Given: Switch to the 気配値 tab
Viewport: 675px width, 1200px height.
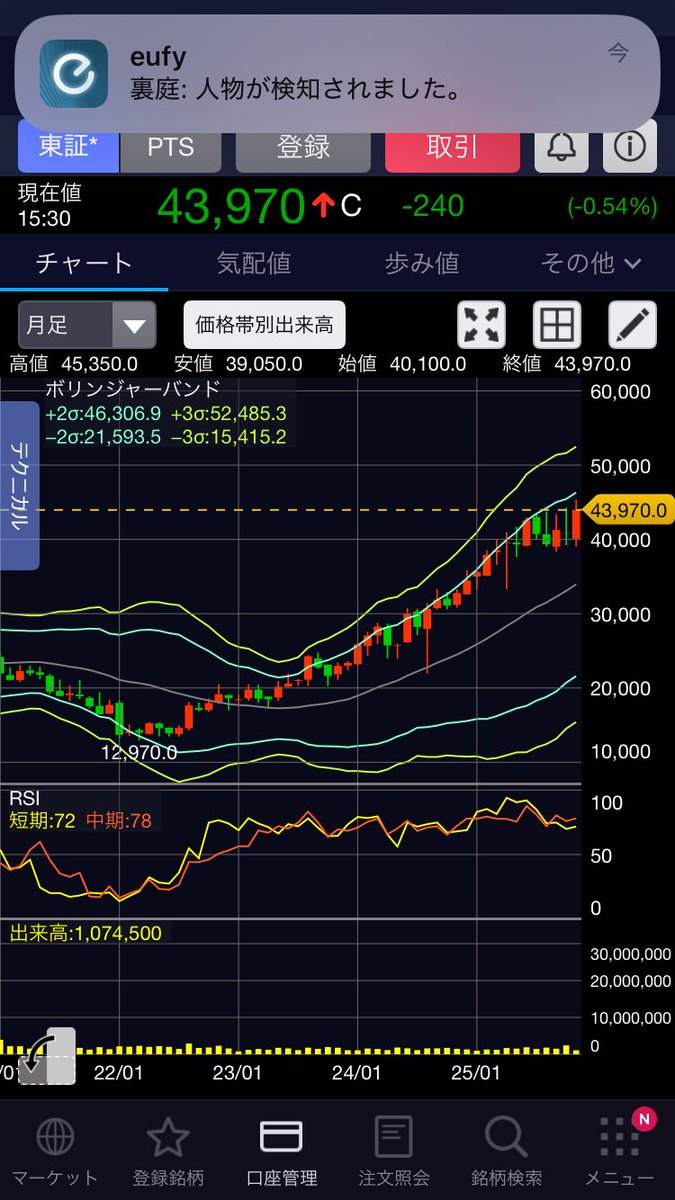Looking at the screenshot, I should pyautogui.click(x=254, y=263).
